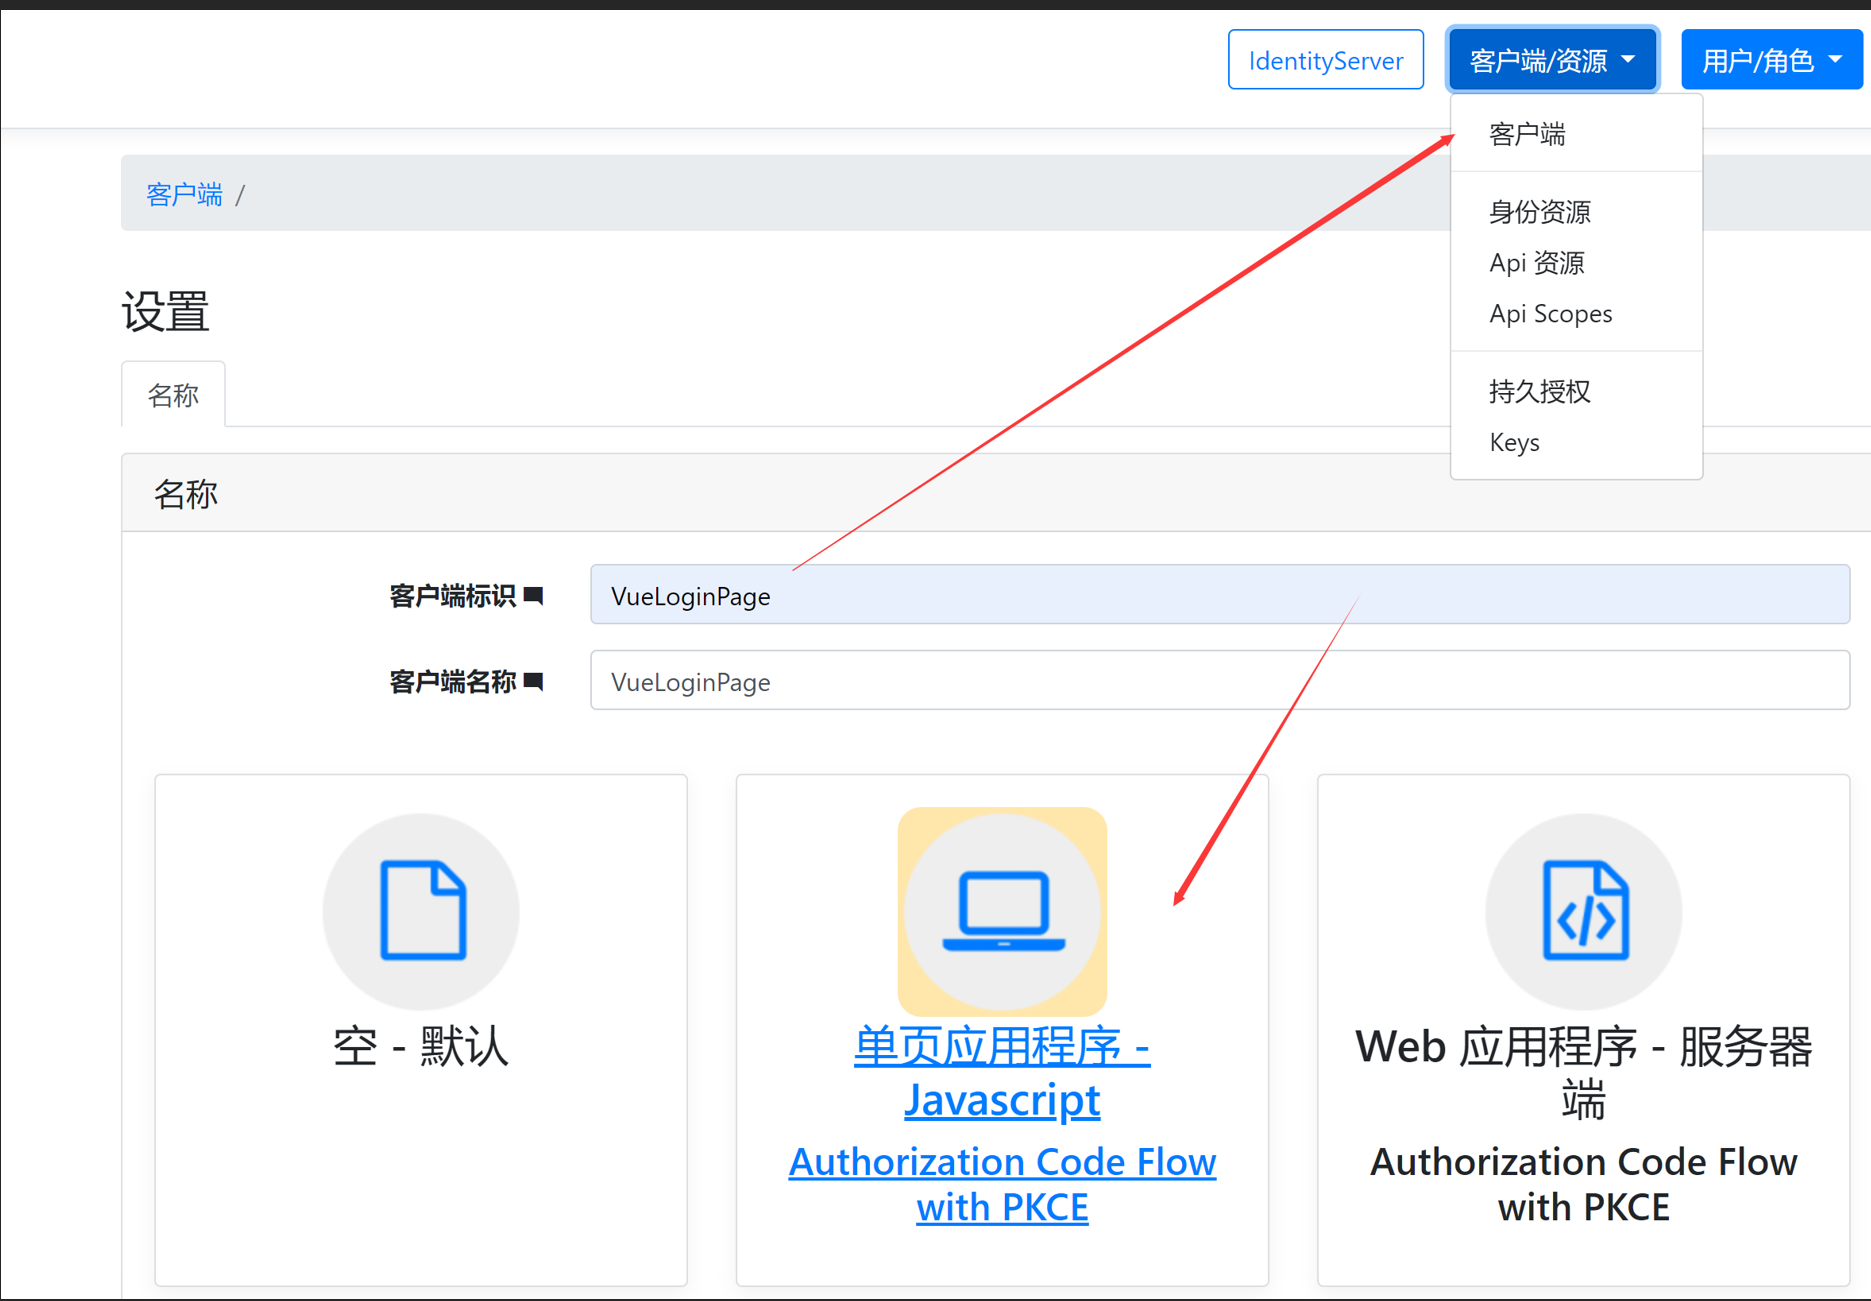1871x1301 pixels.
Task: Select Api Scopes menu entry
Action: (x=1550, y=313)
